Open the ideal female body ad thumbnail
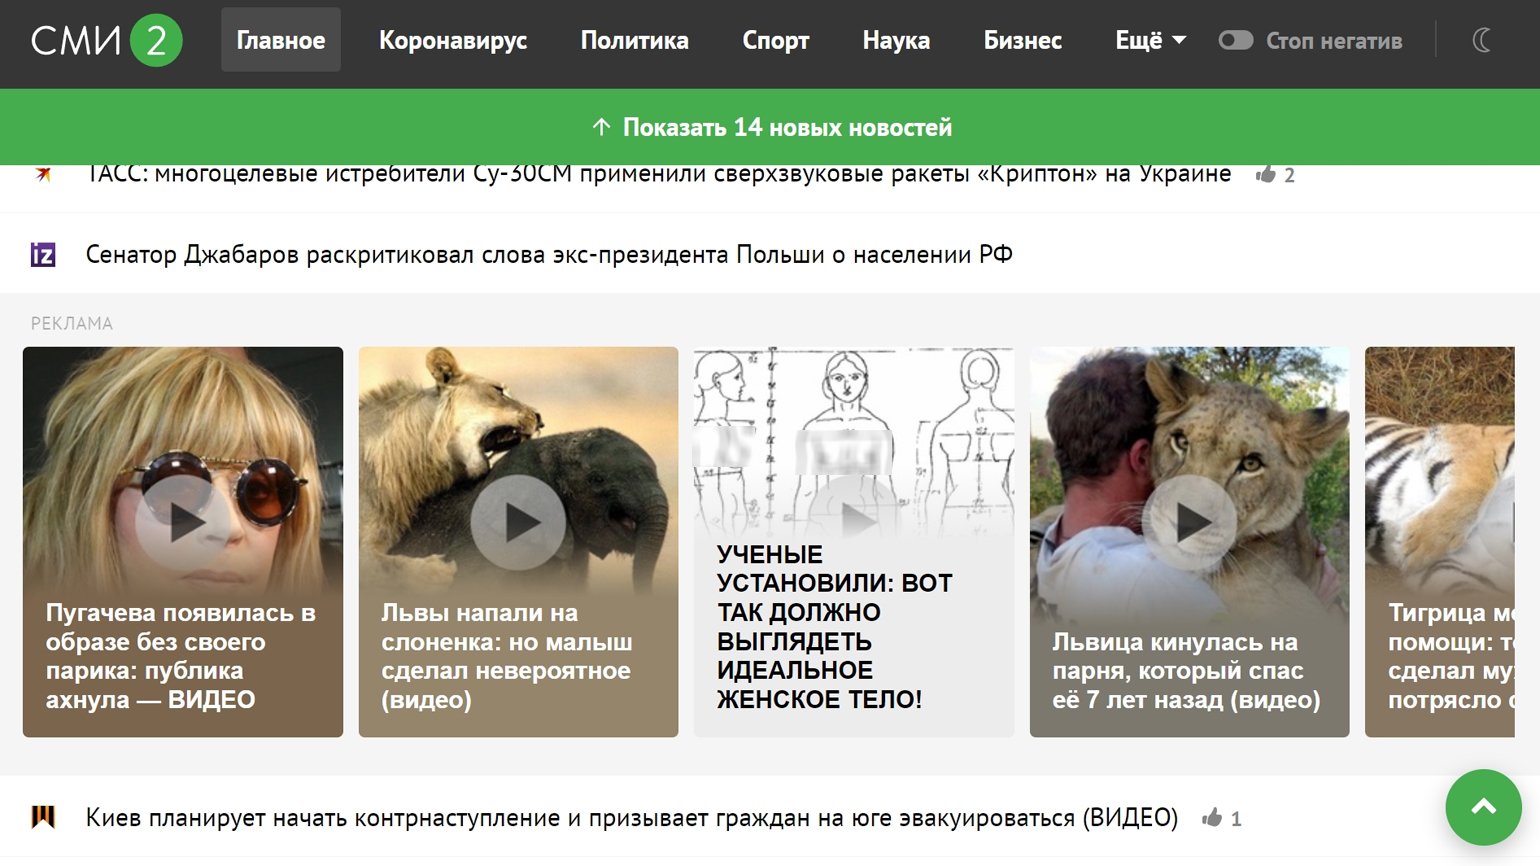Screen dimensions: 1540x866 (854, 542)
